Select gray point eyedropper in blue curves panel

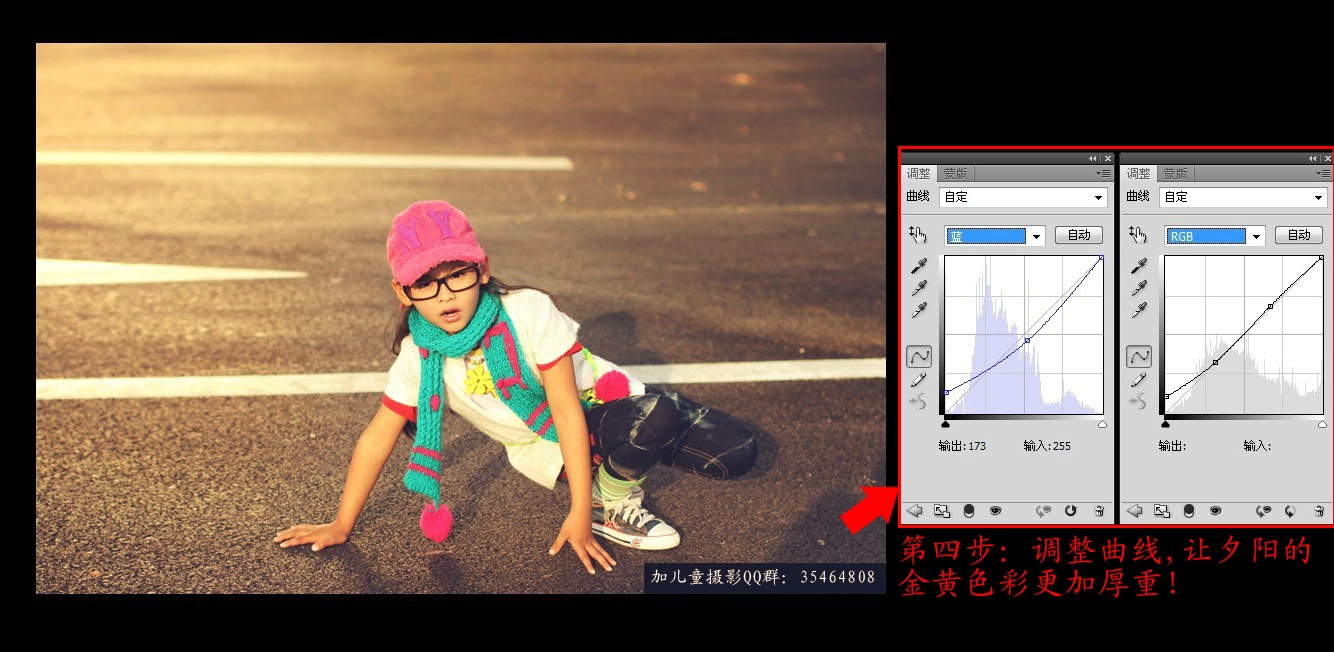coord(917,288)
